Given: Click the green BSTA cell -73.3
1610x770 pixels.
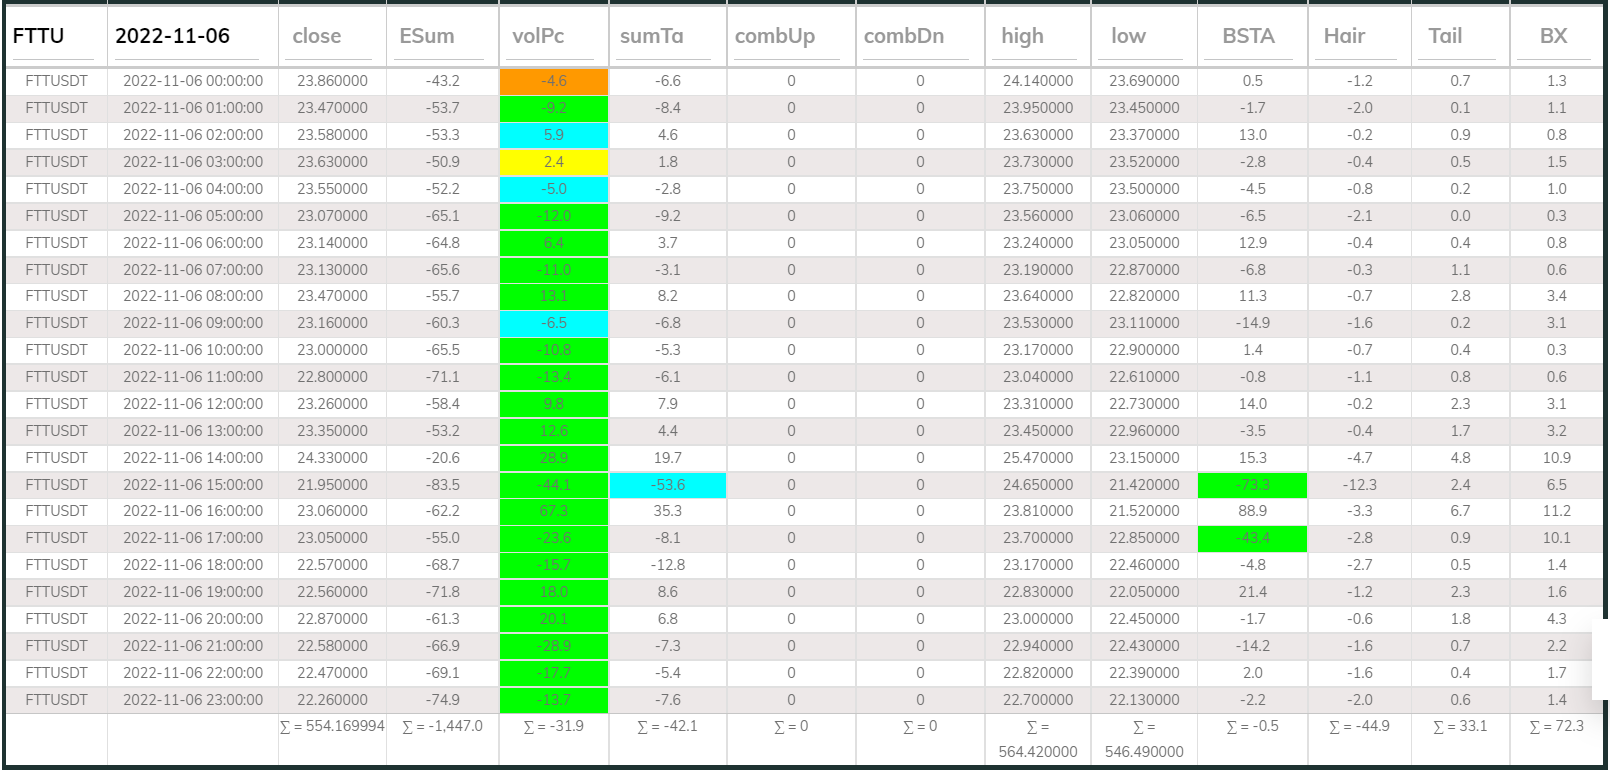Looking at the screenshot, I should click(1252, 485).
